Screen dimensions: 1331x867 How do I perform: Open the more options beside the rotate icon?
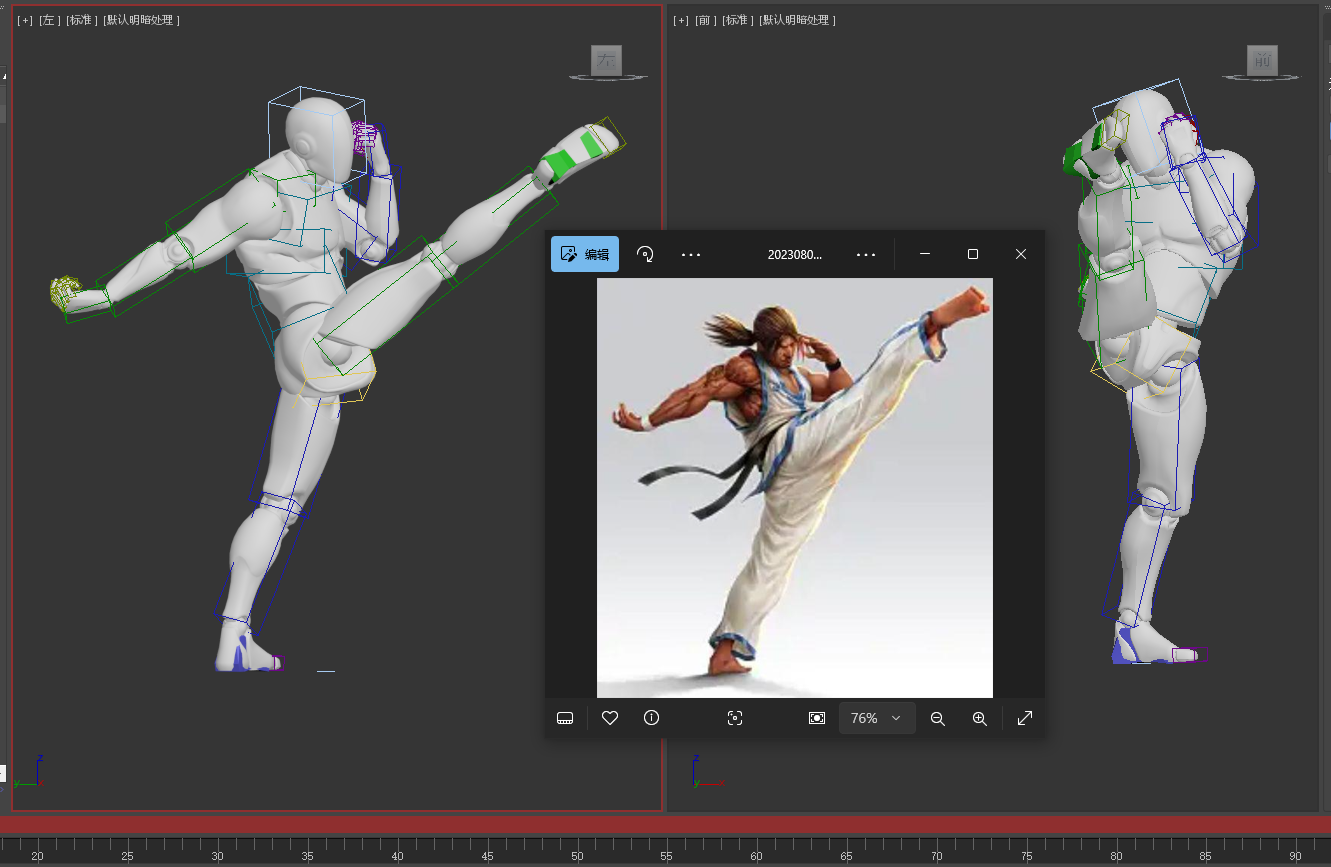point(691,255)
